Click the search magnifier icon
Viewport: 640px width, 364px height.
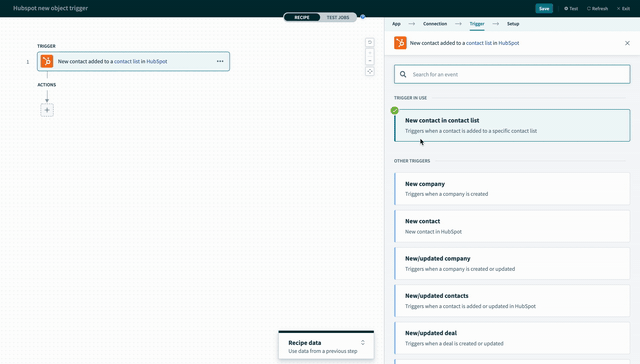coord(403,74)
